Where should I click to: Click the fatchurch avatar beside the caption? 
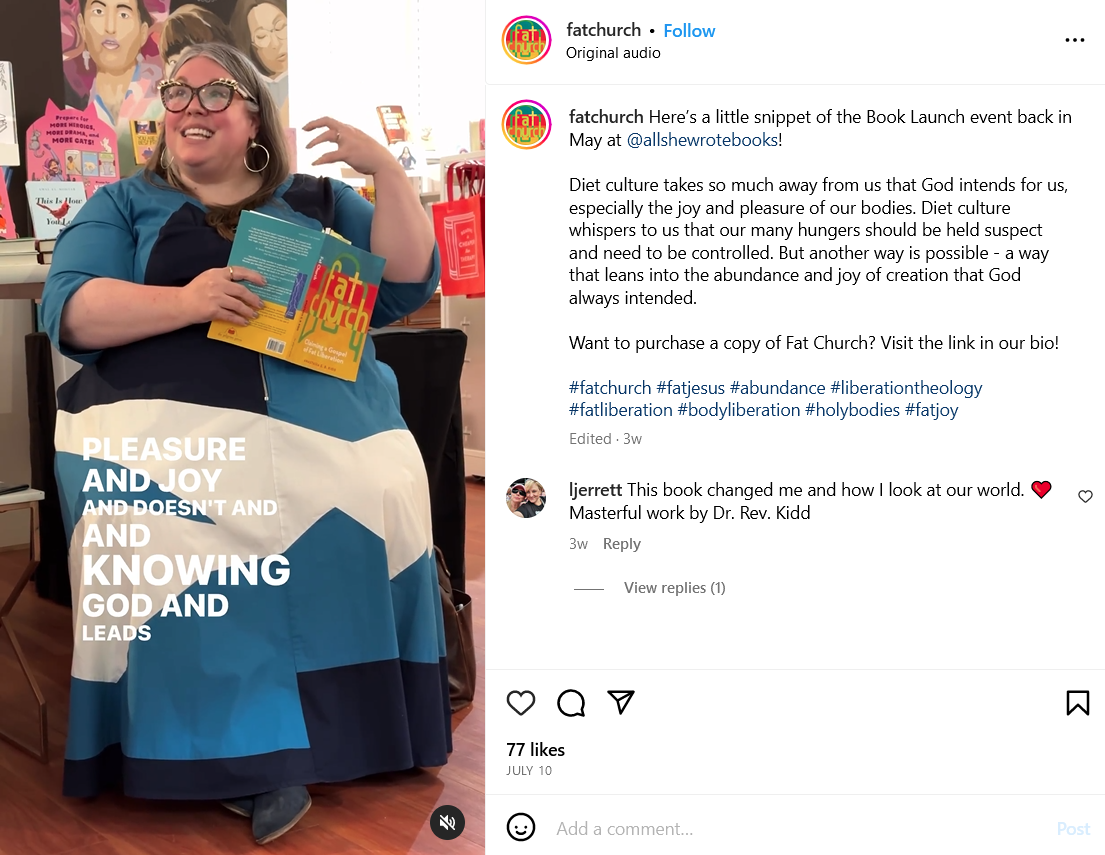(526, 125)
